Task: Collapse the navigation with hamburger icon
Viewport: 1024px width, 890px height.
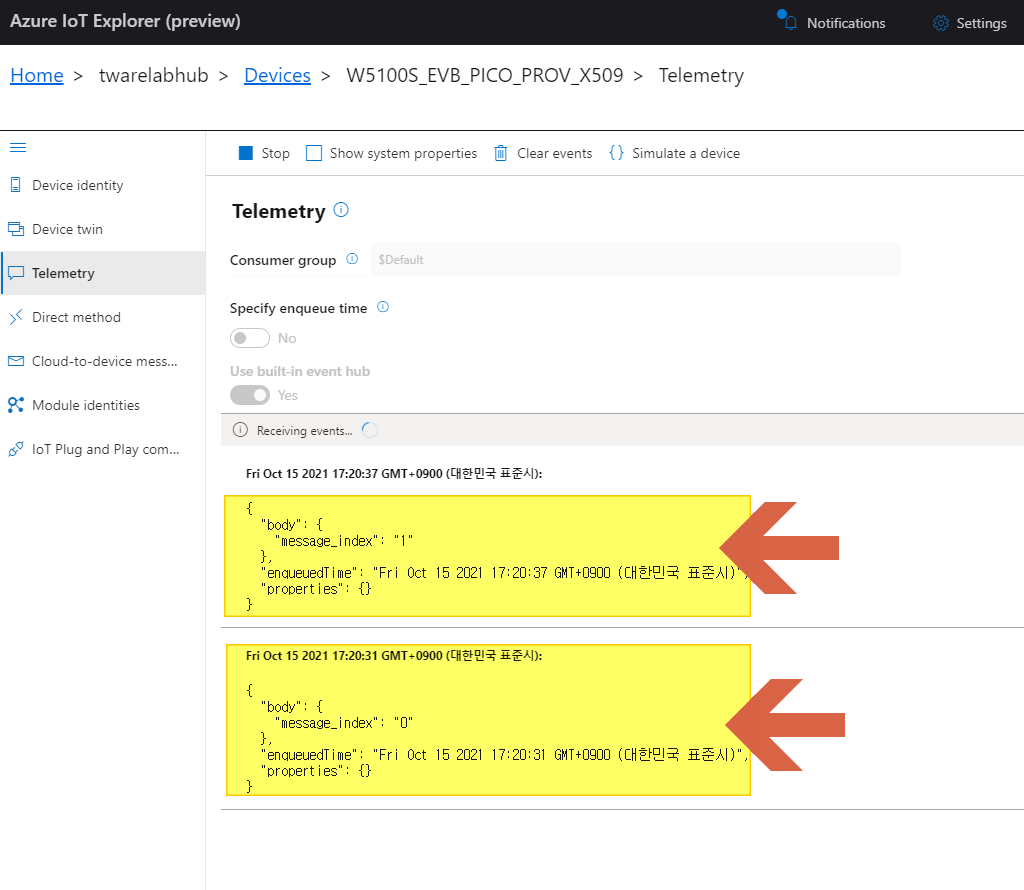Action: (x=18, y=148)
